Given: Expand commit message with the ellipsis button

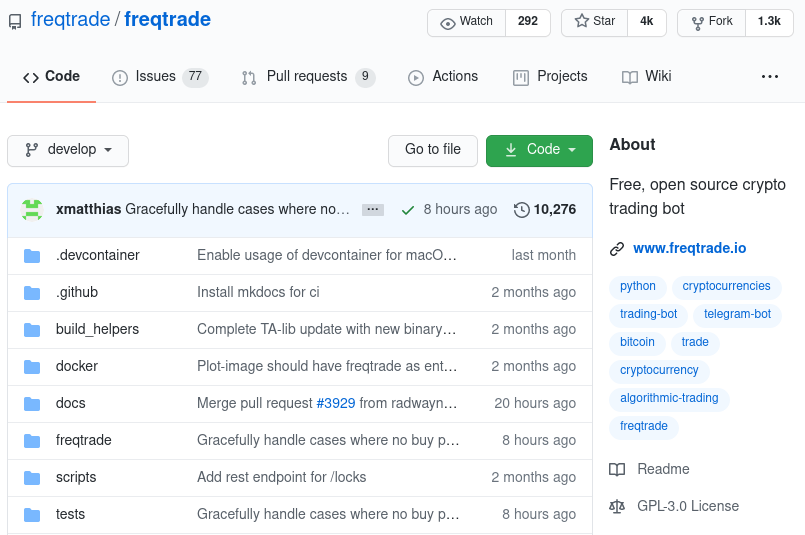Looking at the screenshot, I should coord(373,209).
